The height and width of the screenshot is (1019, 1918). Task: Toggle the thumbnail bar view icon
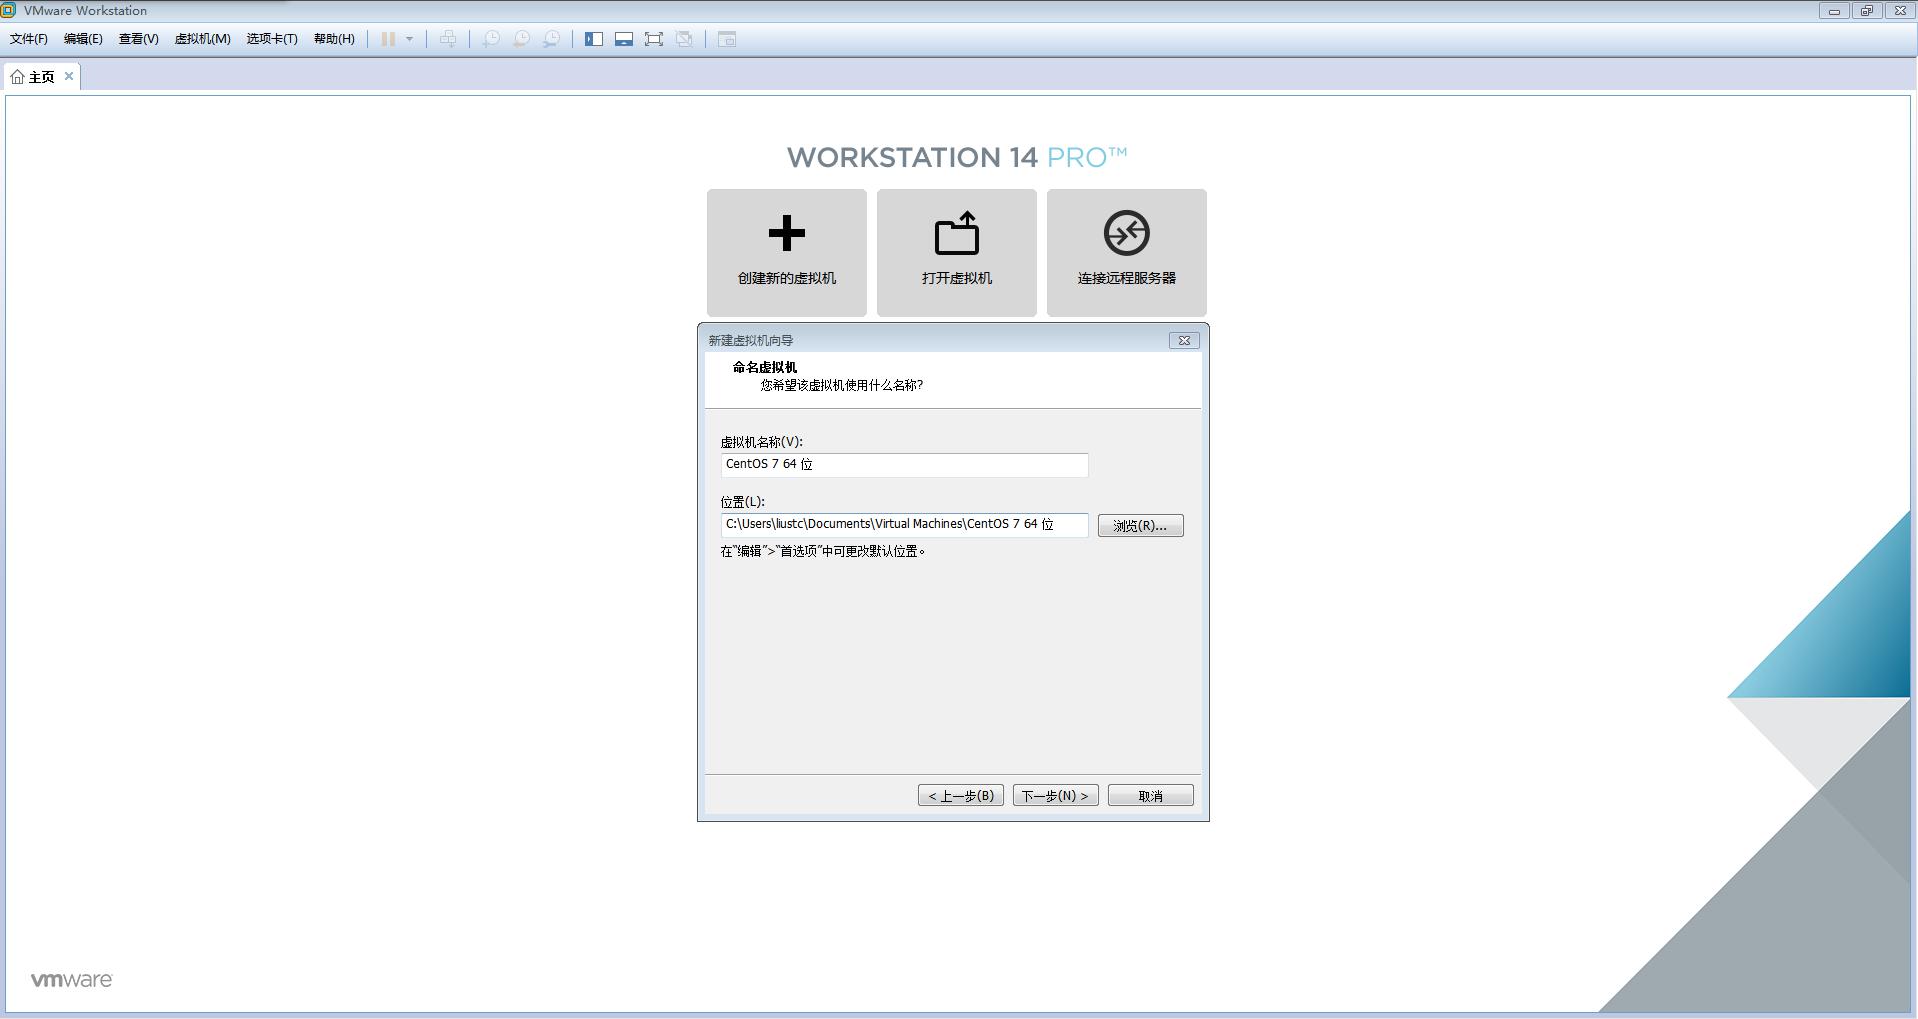click(624, 39)
